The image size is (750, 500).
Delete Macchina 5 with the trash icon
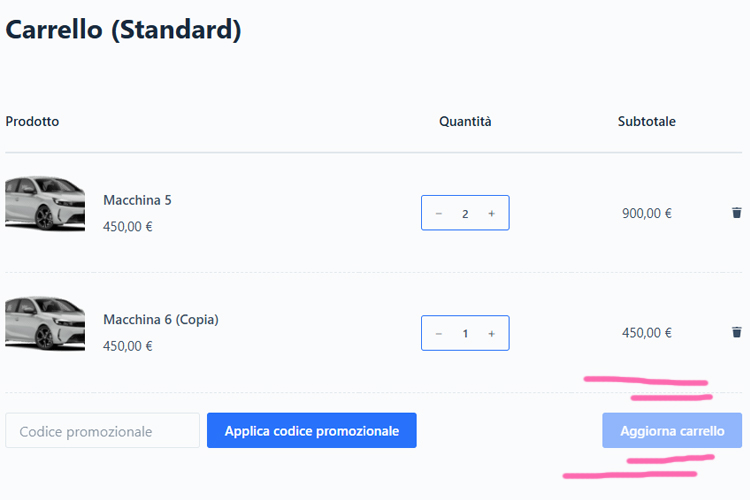pos(737,213)
